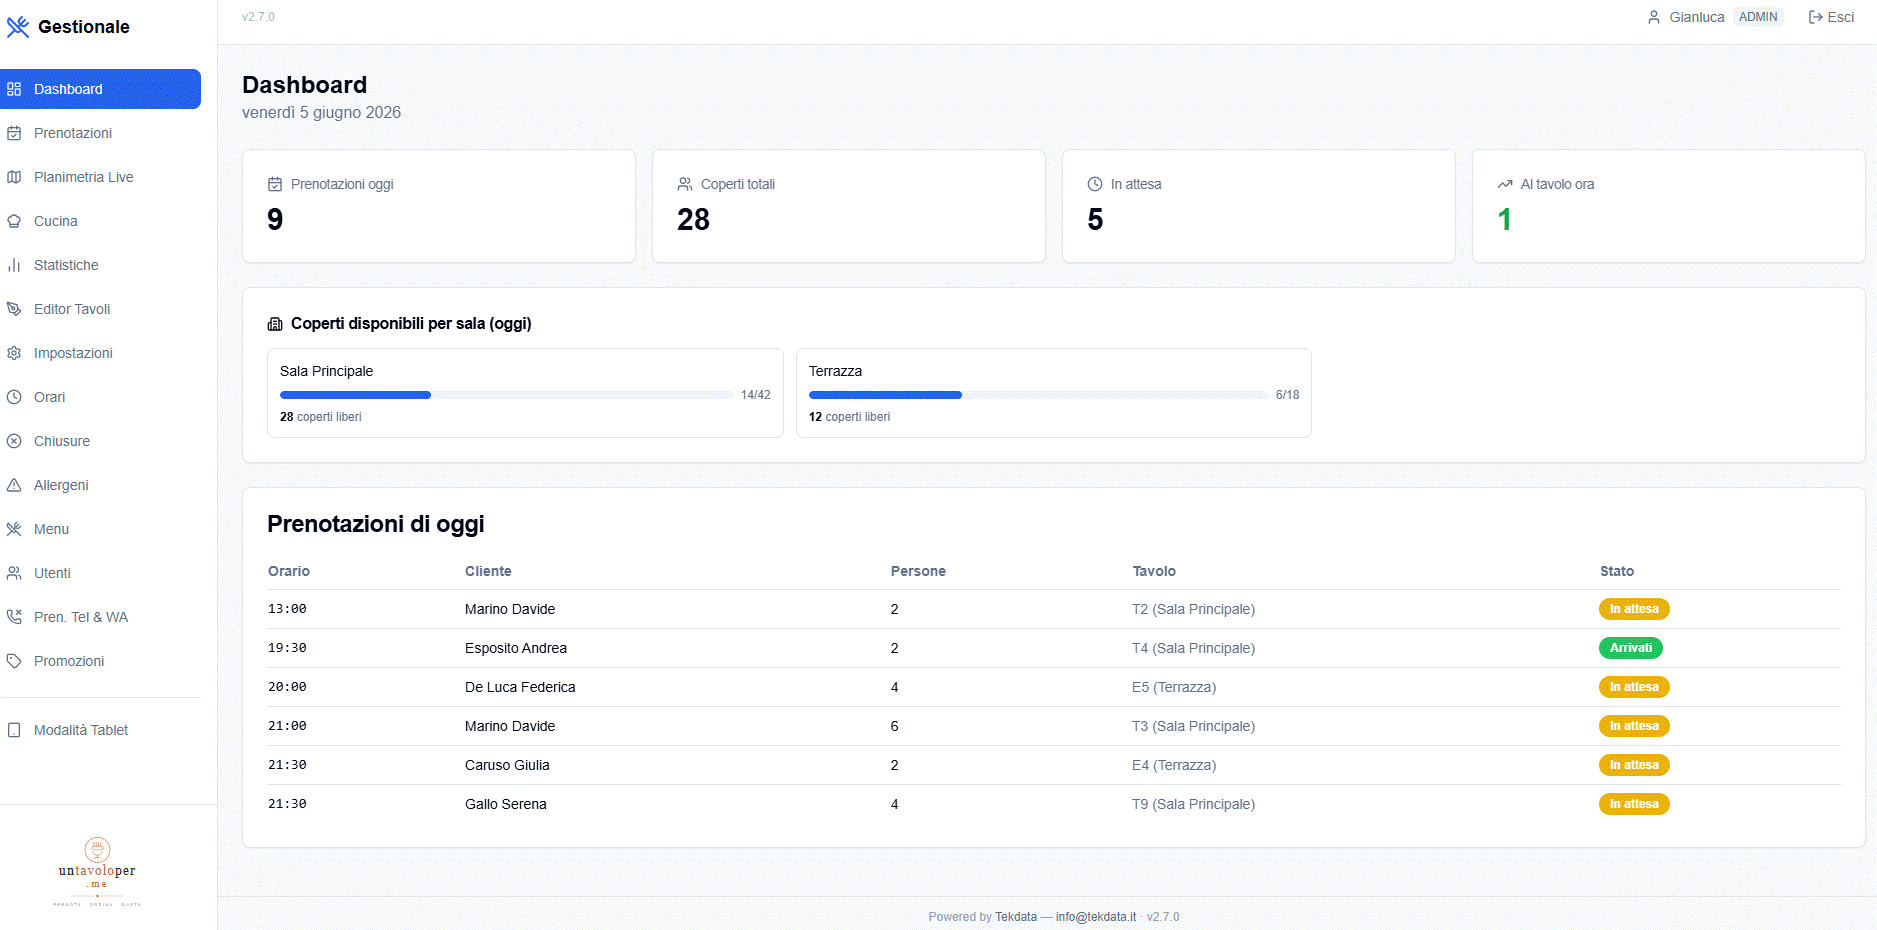Click the Planimetria Live map icon

point(14,177)
